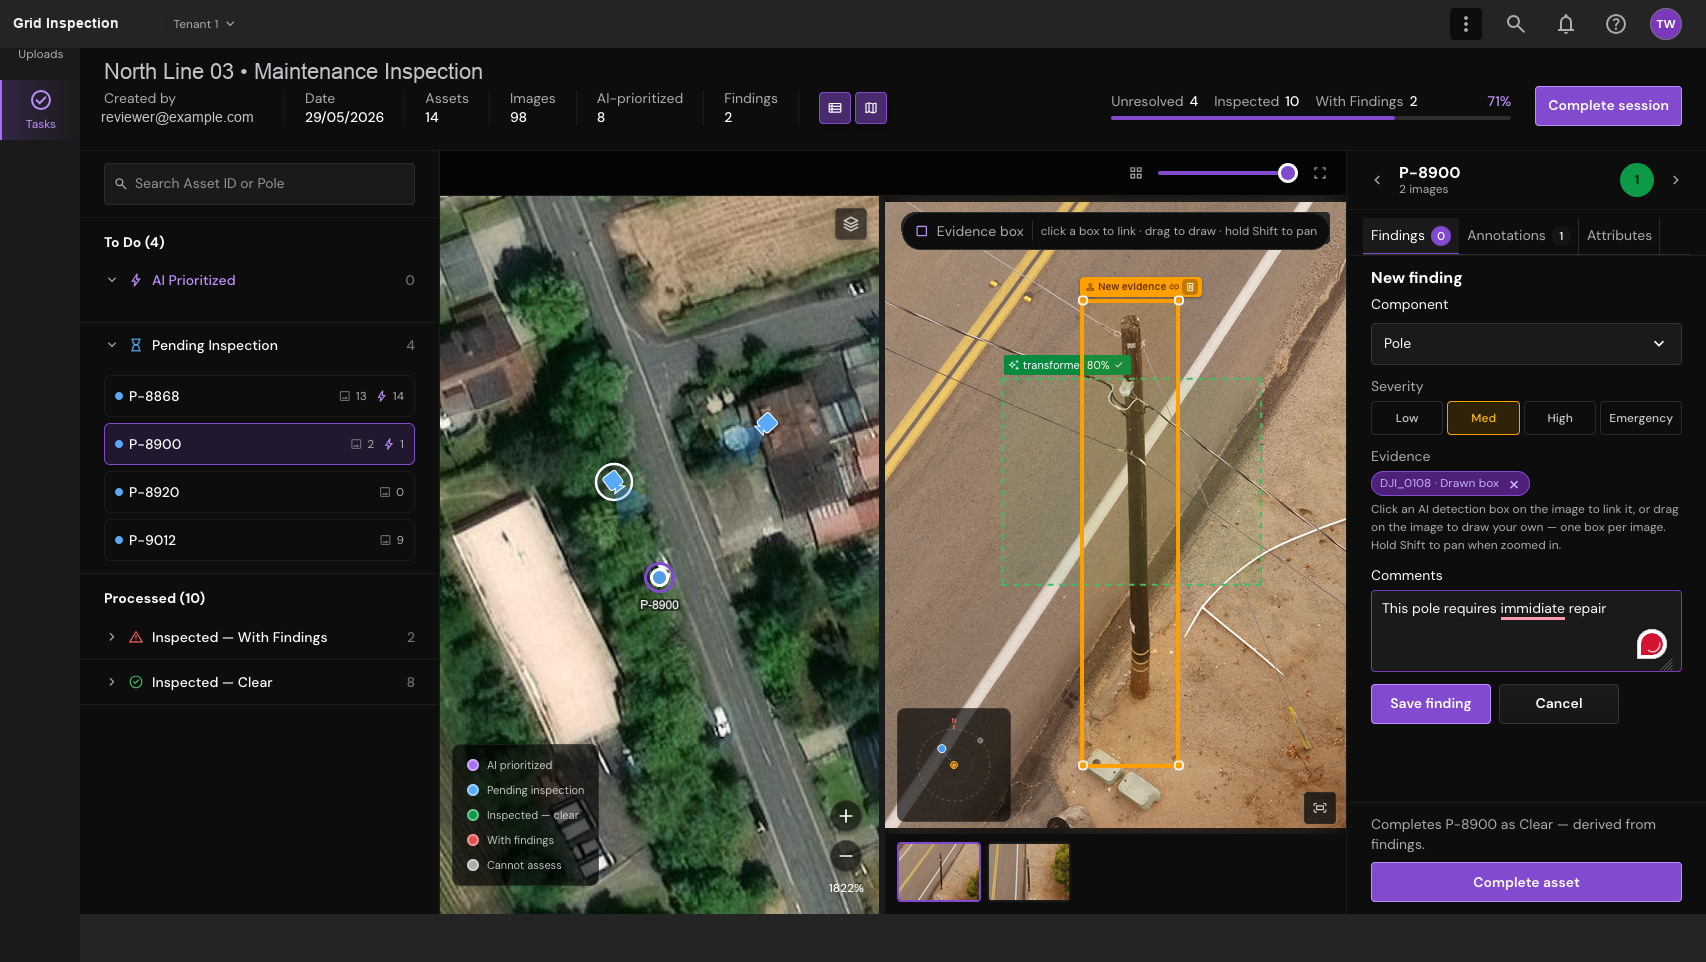Open the Tenant 1 dropdown
Viewport: 1706px width, 962px height.
[204, 24]
